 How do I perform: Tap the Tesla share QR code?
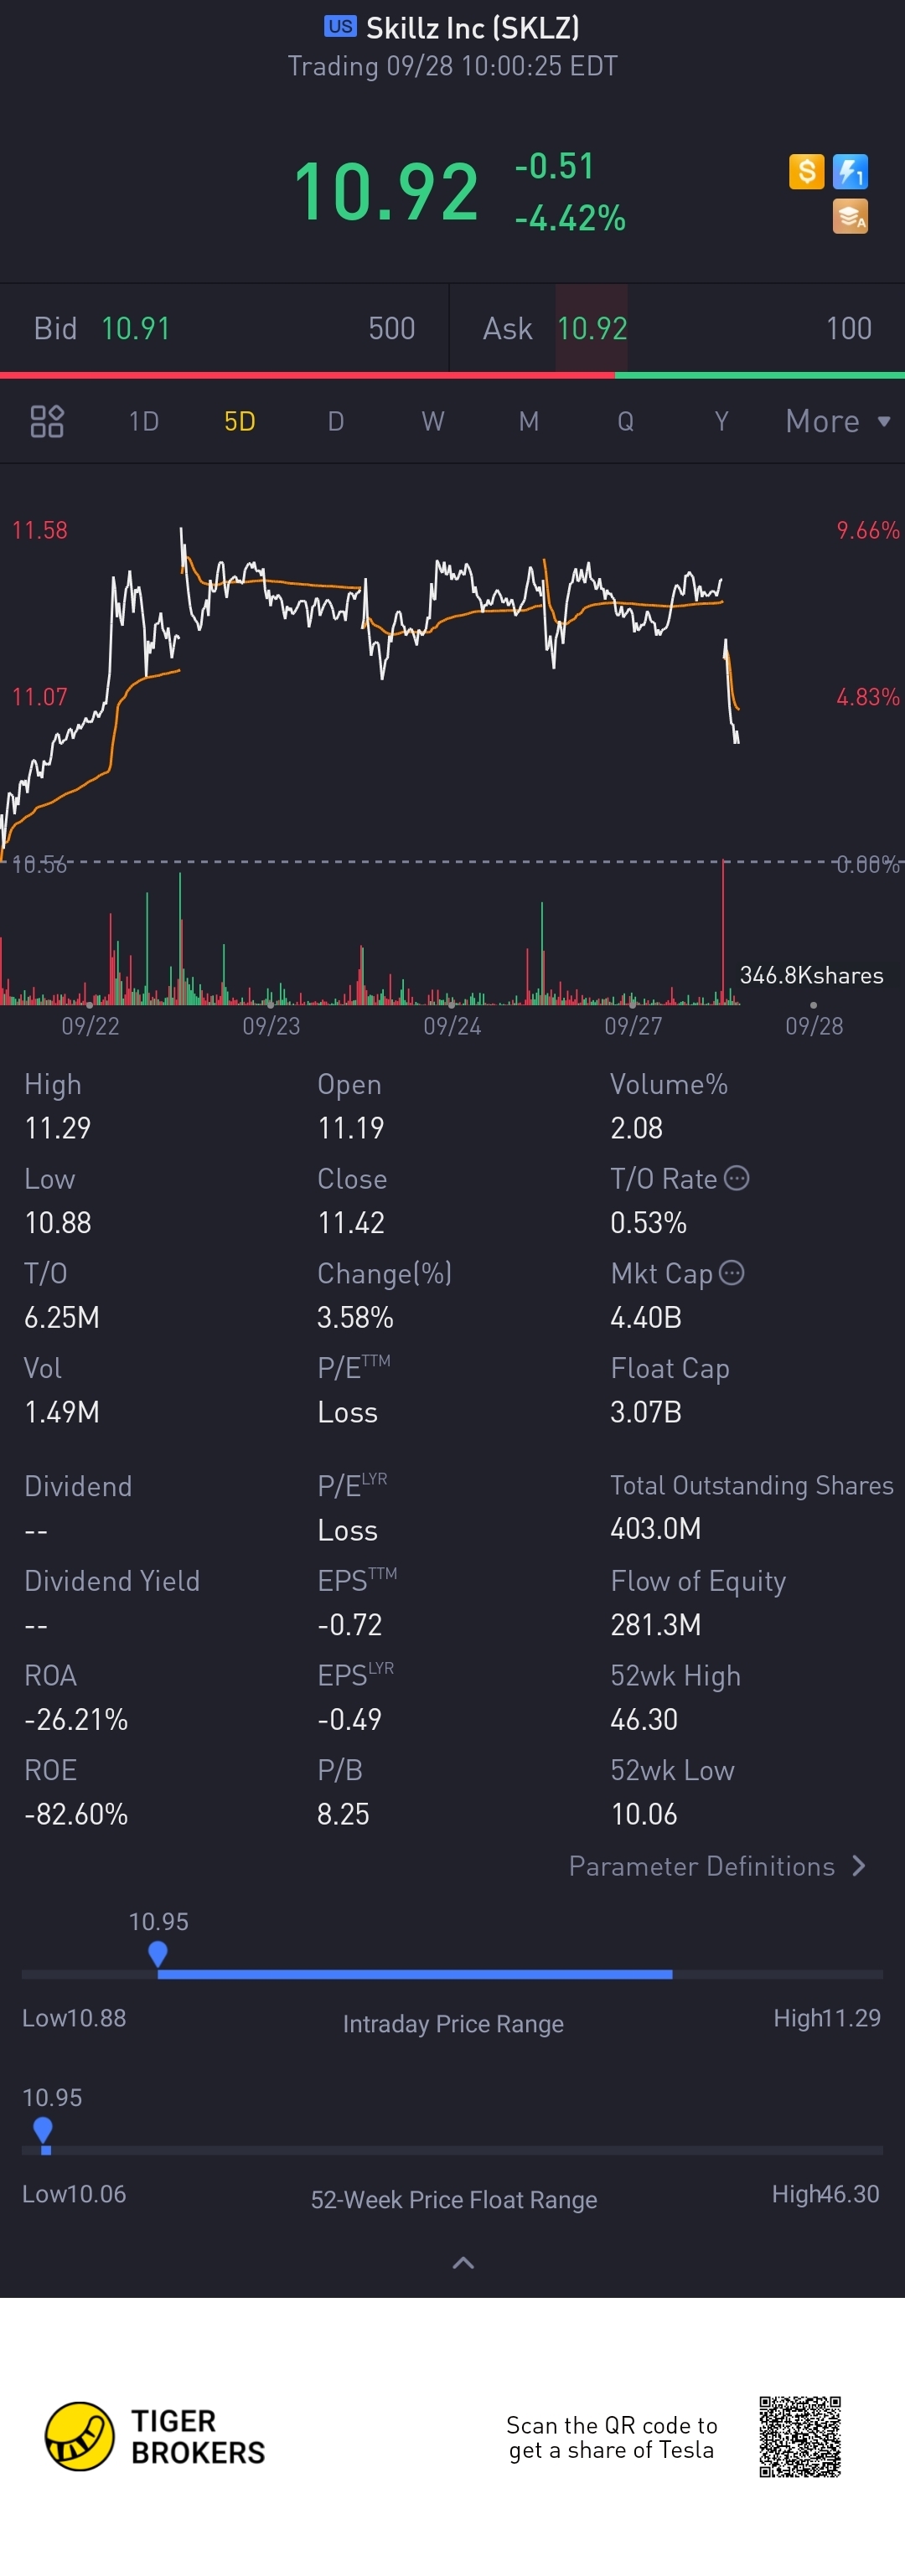pyautogui.click(x=799, y=2436)
